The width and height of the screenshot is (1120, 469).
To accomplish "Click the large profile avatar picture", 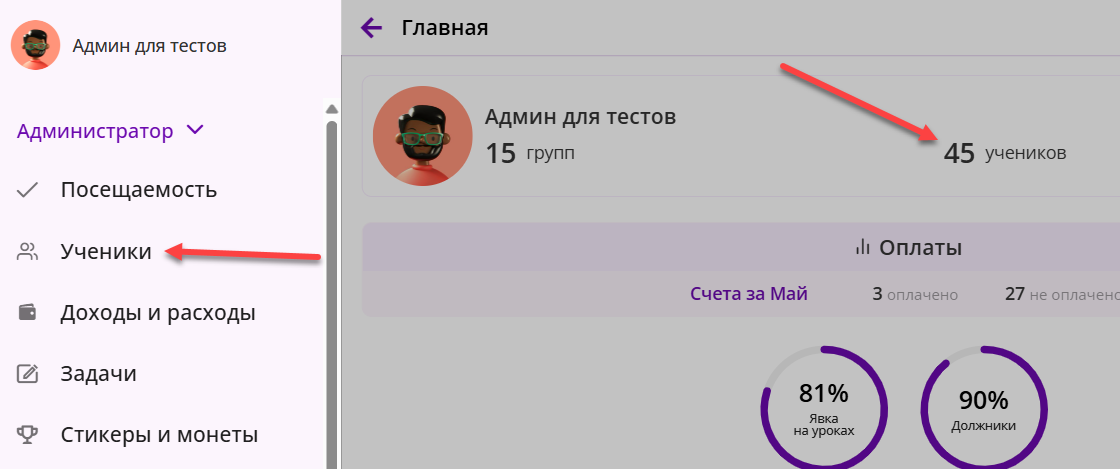I will coord(423,136).
